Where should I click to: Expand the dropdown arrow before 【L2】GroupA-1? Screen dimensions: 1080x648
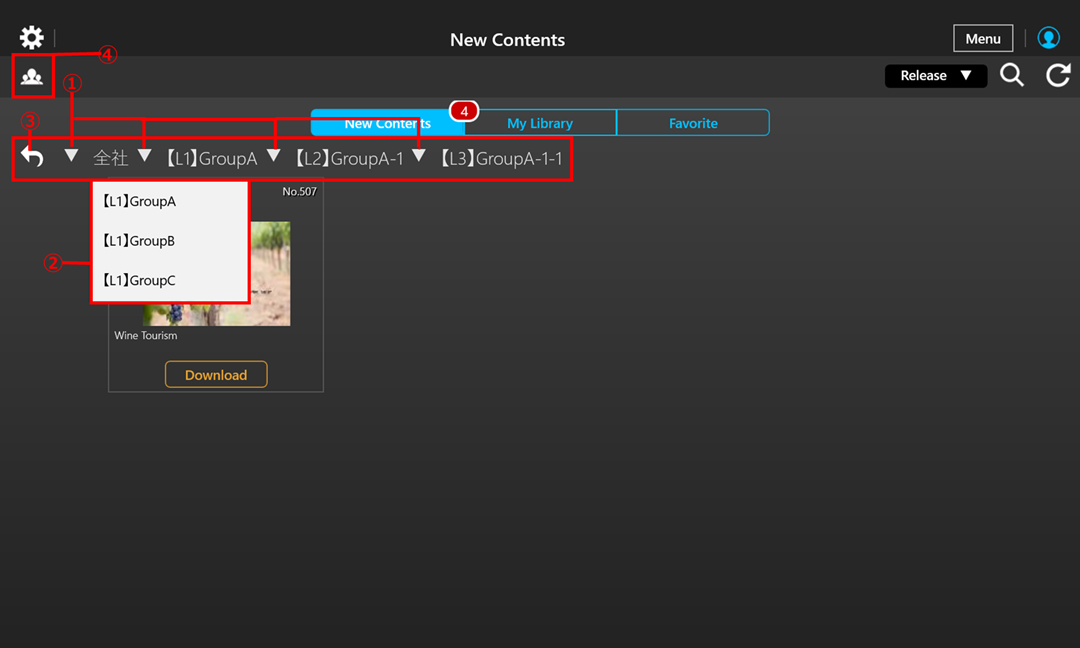pyautogui.click(x=273, y=156)
